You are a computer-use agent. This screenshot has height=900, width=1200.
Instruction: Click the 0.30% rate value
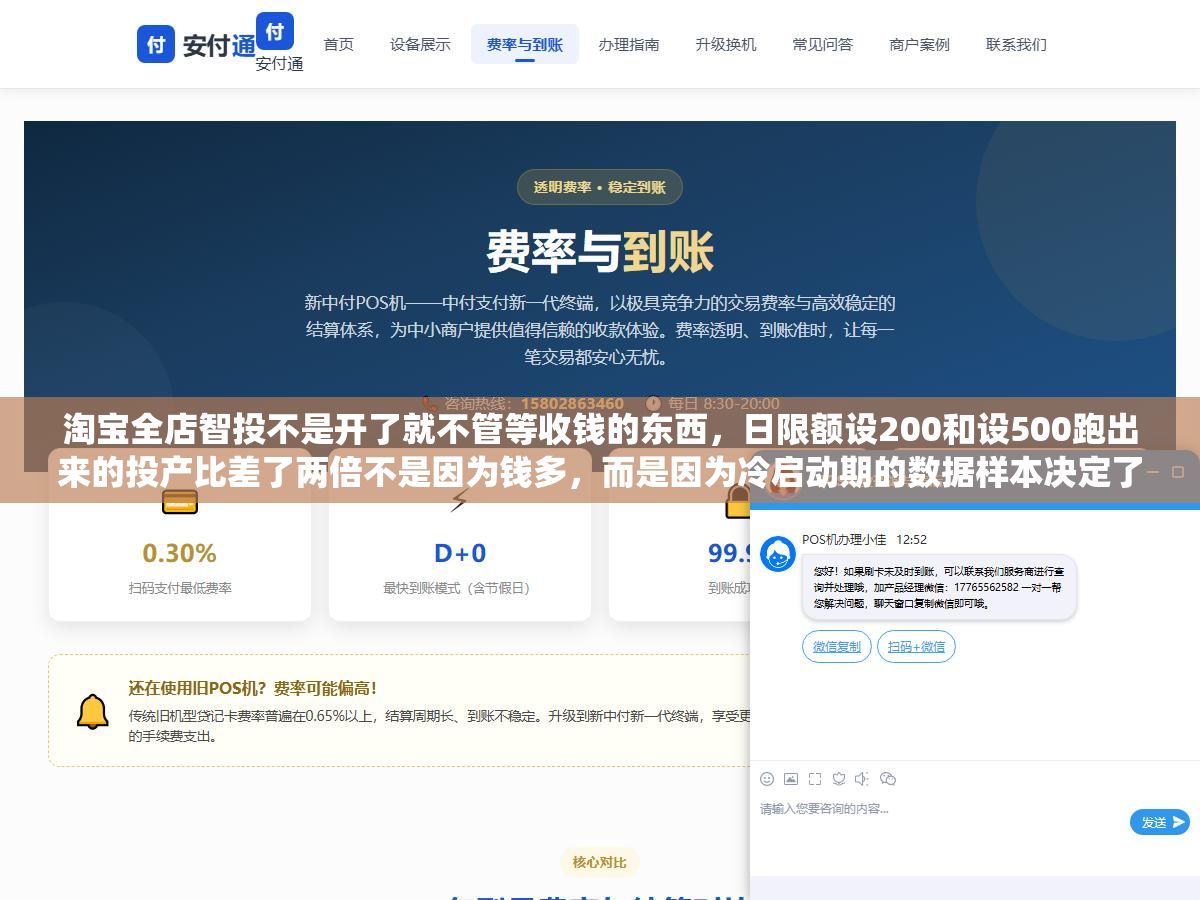180,553
